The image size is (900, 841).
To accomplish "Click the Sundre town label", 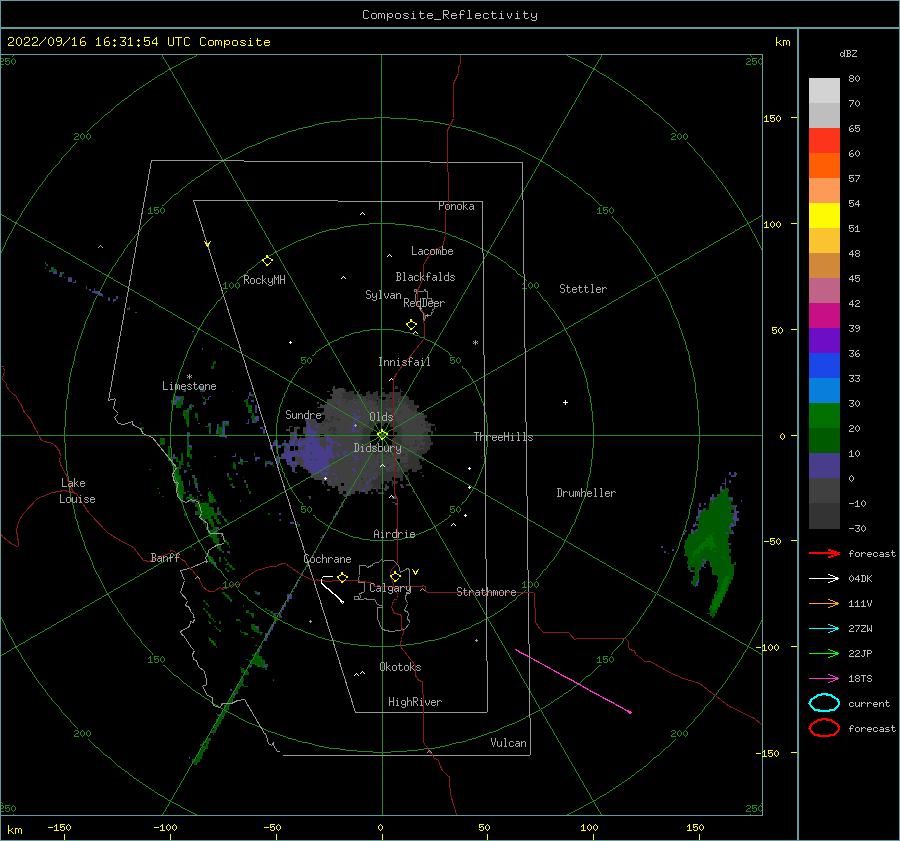I will 303,415.
